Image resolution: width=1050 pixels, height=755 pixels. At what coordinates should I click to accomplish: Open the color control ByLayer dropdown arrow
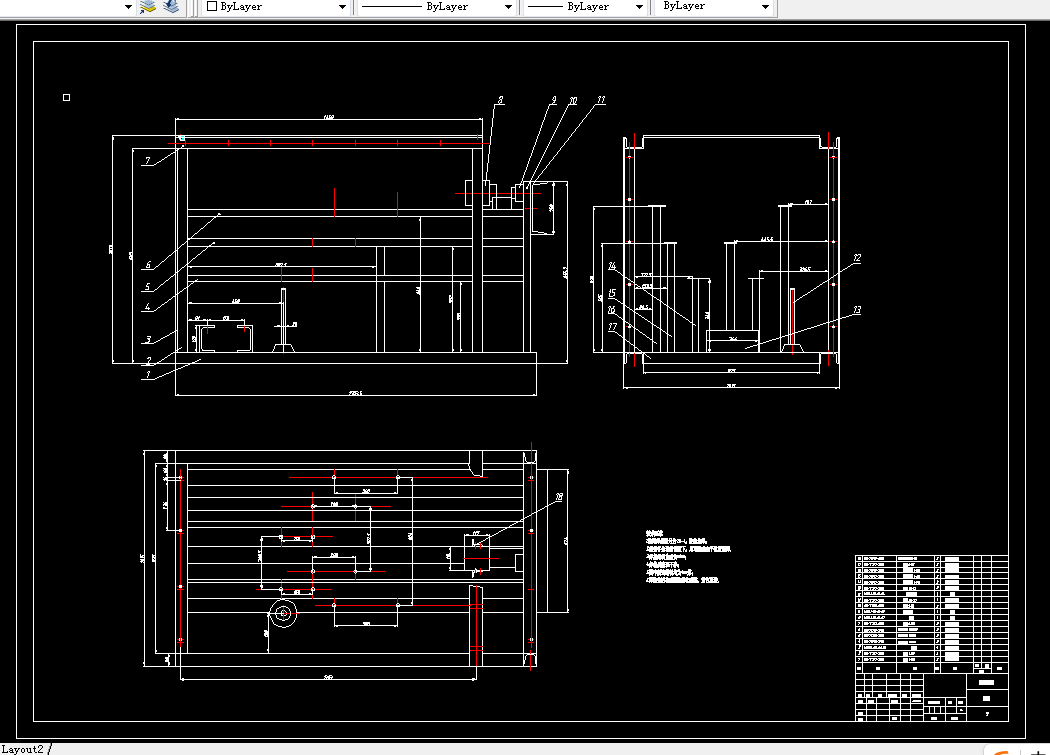click(342, 7)
